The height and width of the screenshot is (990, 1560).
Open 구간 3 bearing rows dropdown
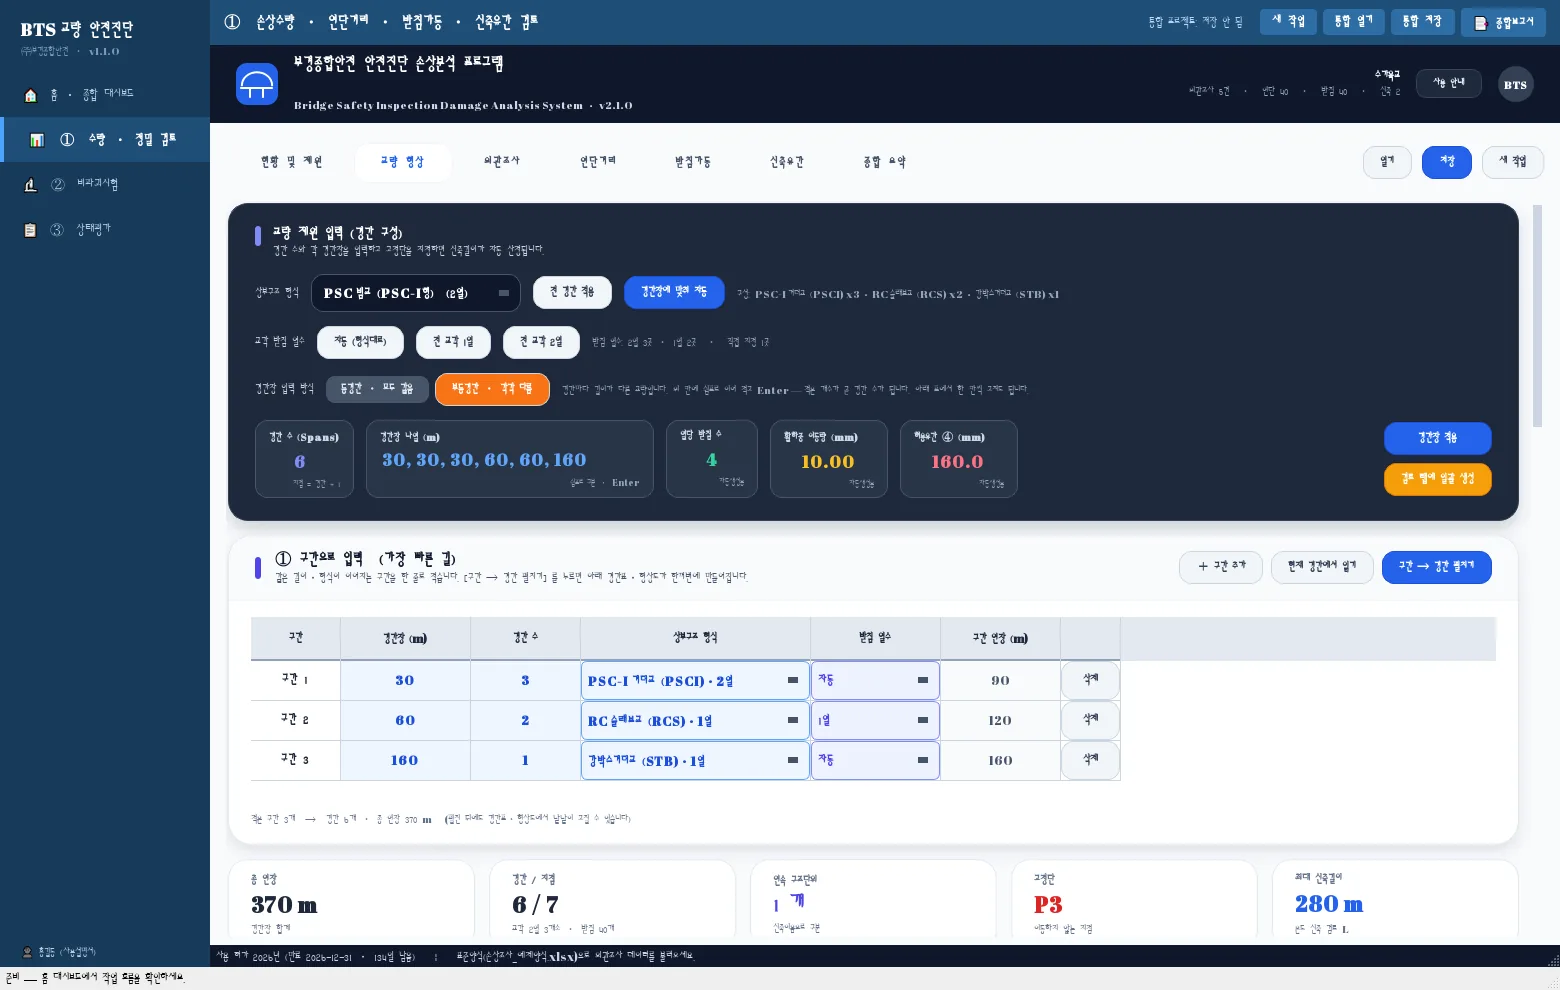pyautogui.click(x=875, y=760)
